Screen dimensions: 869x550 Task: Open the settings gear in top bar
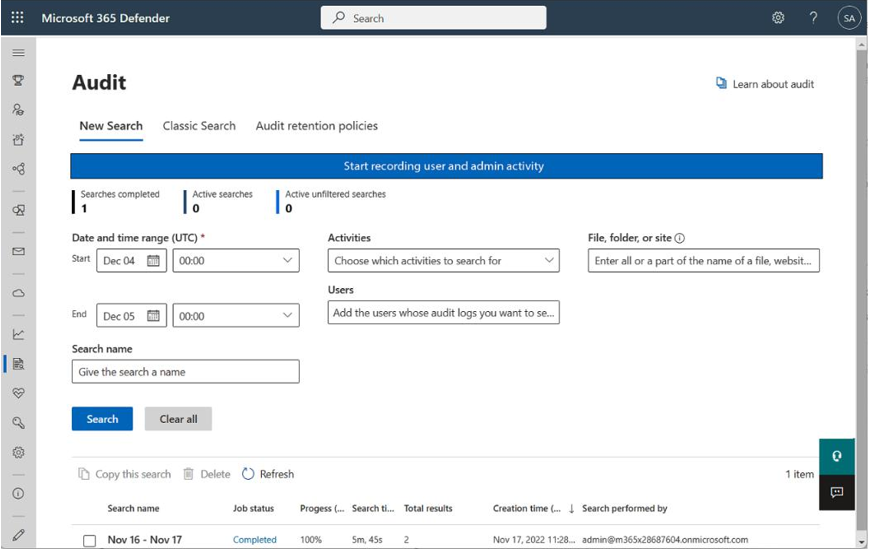[778, 18]
